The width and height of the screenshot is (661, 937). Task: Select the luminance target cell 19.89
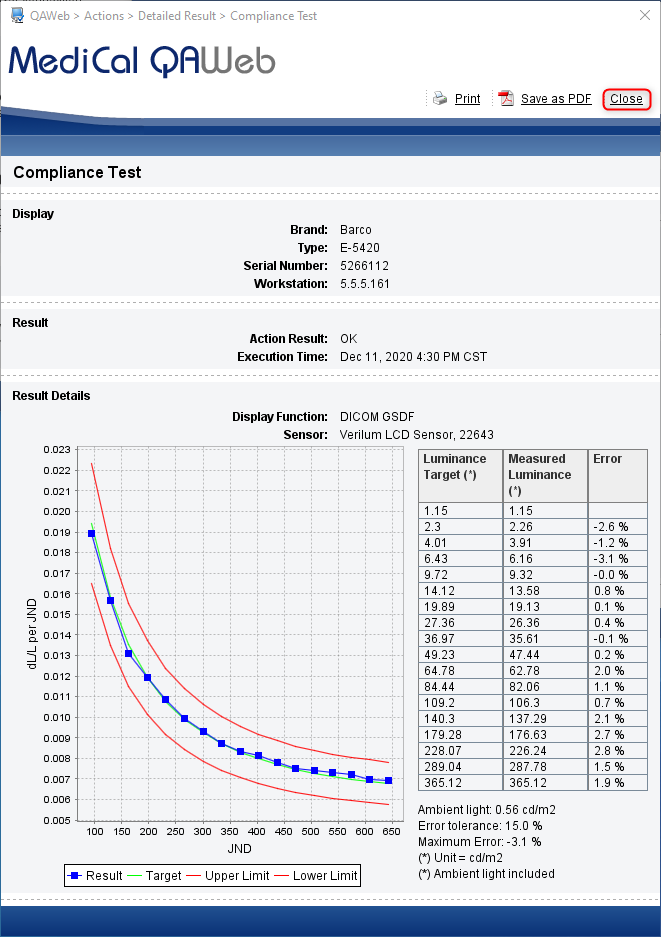pyautogui.click(x=461, y=607)
